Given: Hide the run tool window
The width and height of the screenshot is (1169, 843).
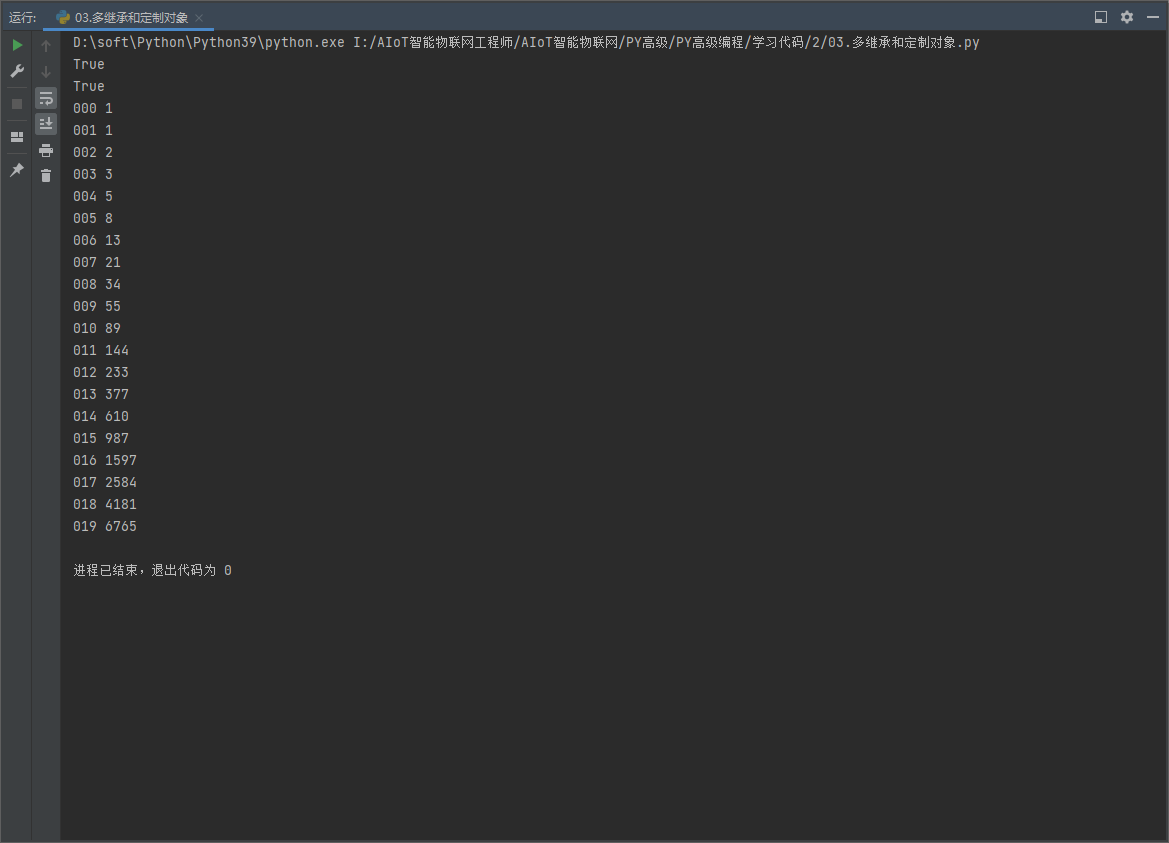Looking at the screenshot, I should (1153, 16).
